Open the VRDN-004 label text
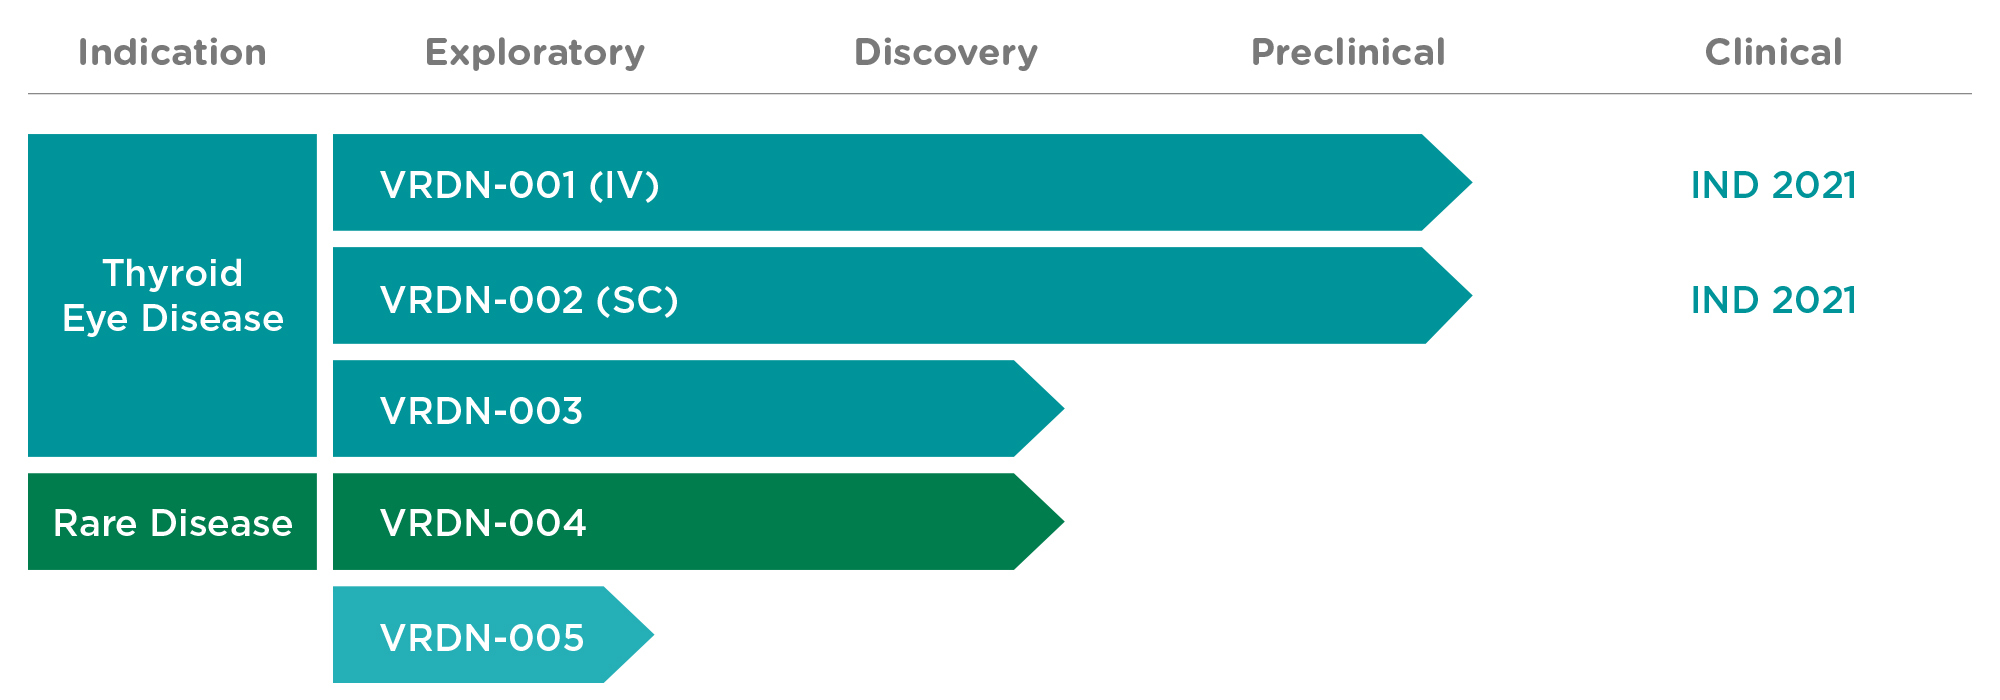 [x=483, y=522]
